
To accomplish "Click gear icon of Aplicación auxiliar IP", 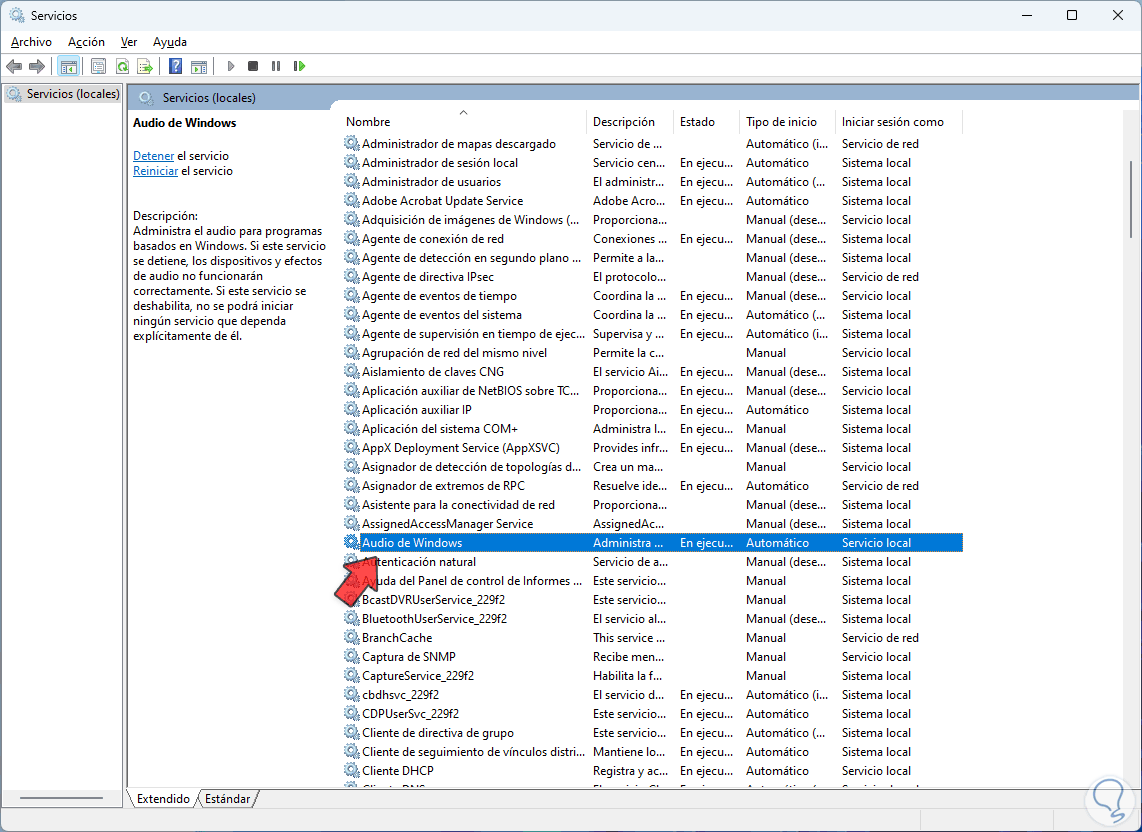I will coord(352,409).
